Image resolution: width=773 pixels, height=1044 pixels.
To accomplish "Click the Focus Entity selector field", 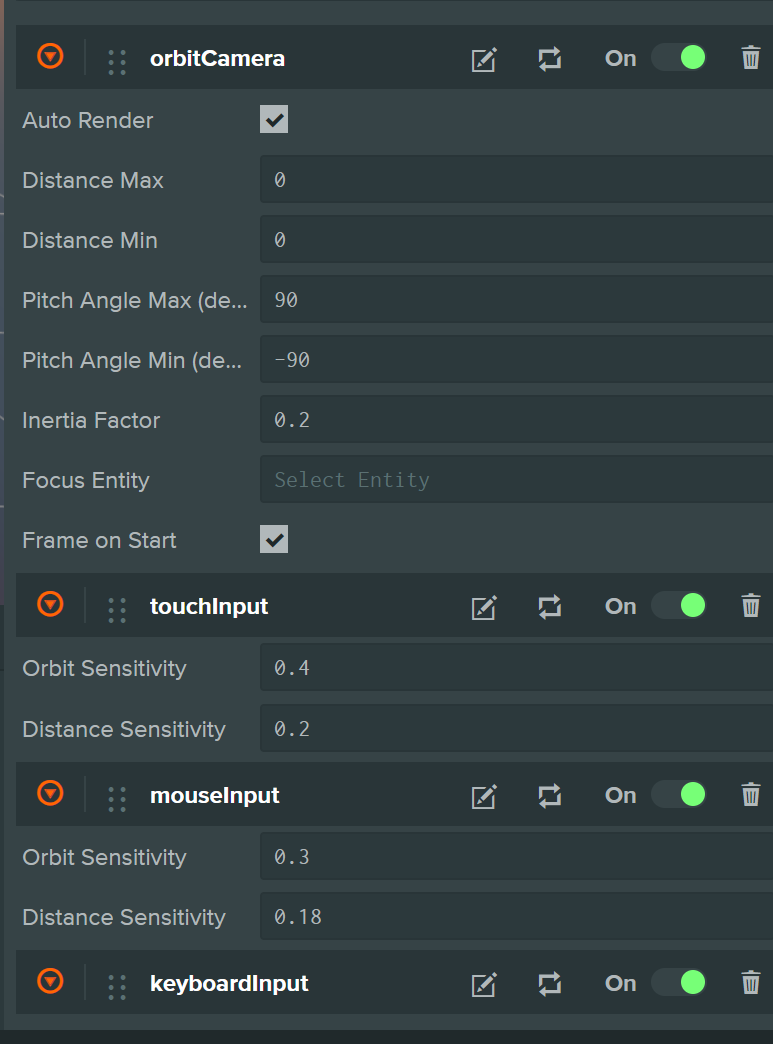I will [516, 480].
